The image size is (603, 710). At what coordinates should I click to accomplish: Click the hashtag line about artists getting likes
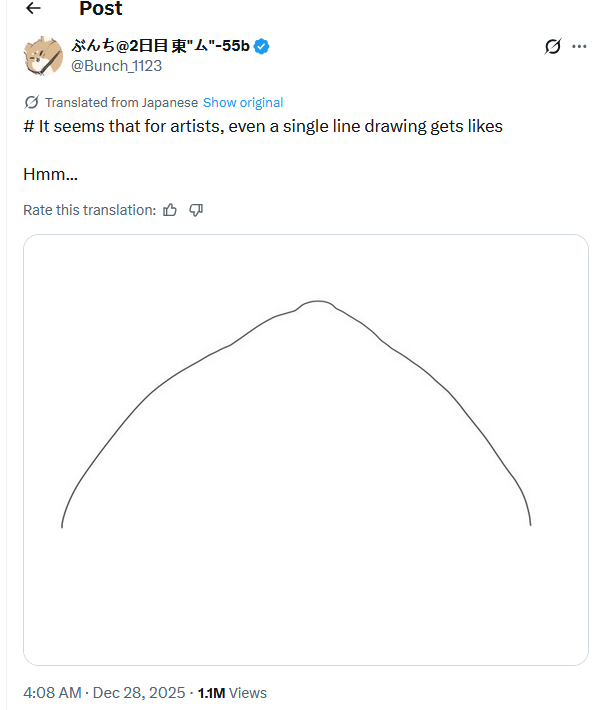[263, 126]
